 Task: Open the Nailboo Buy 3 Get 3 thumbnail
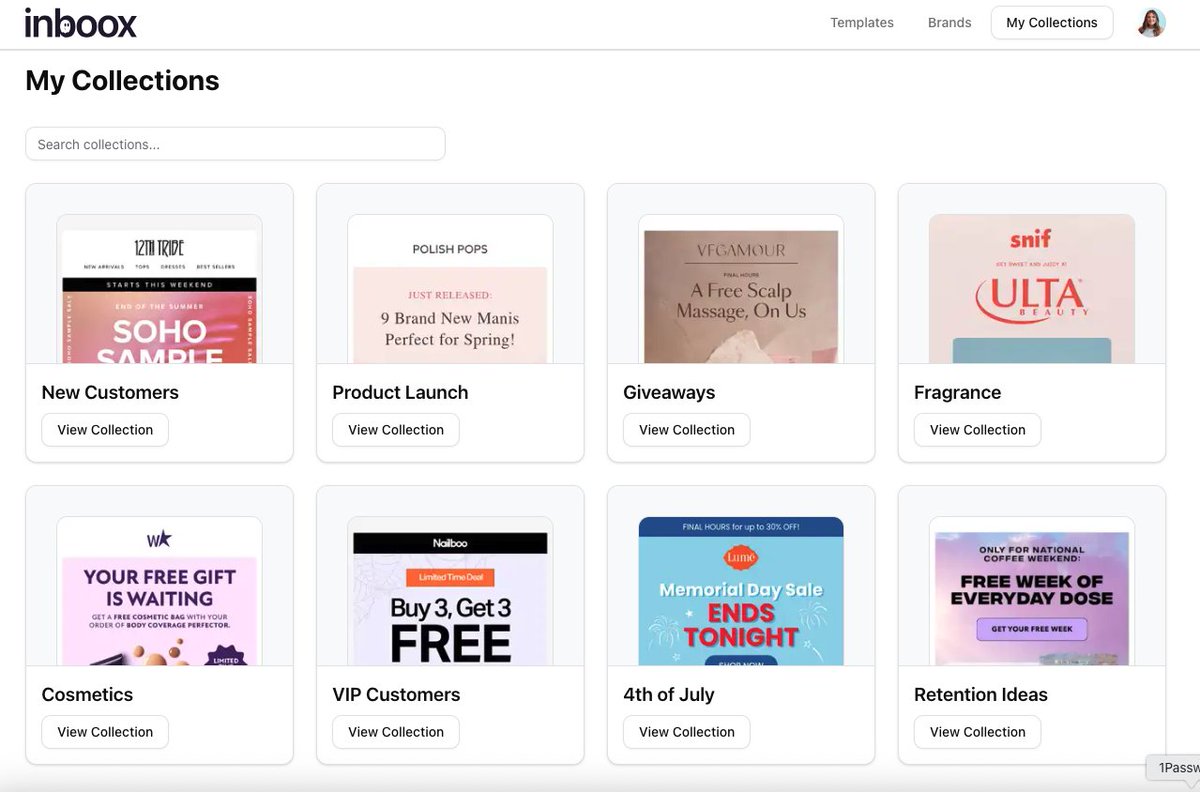point(450,591)
